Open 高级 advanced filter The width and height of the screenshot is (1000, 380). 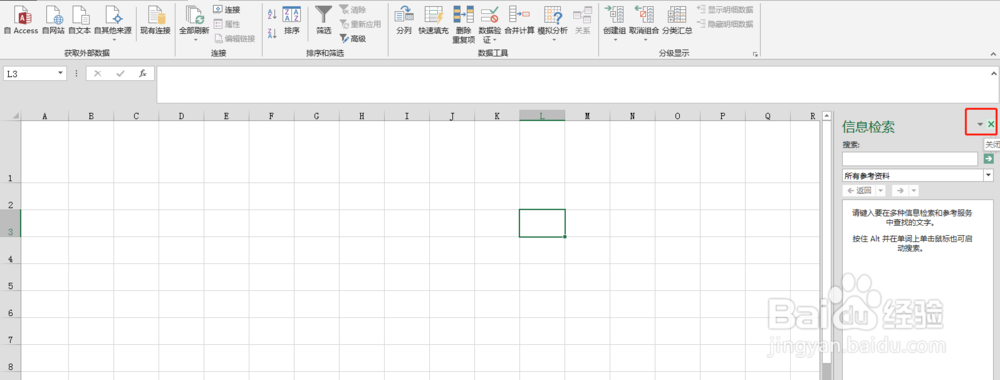(x=353, y=39)
